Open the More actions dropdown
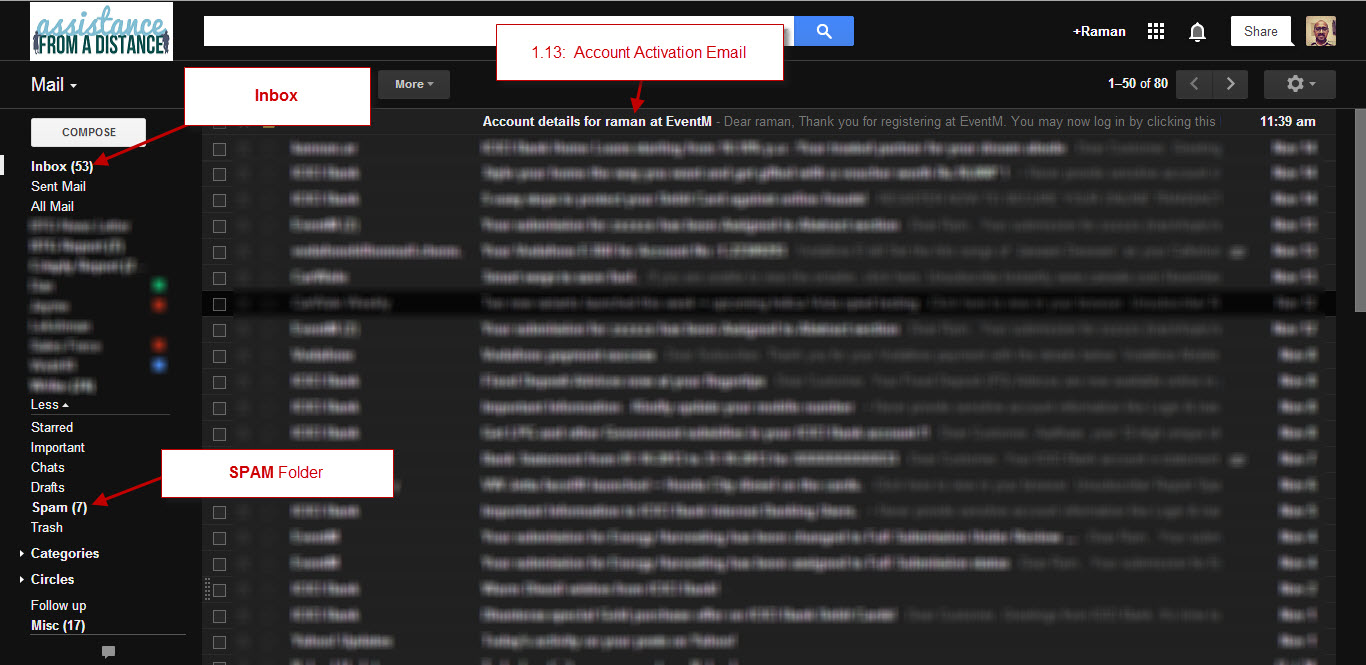The image size is (1366, 665). tap(414, 84)
